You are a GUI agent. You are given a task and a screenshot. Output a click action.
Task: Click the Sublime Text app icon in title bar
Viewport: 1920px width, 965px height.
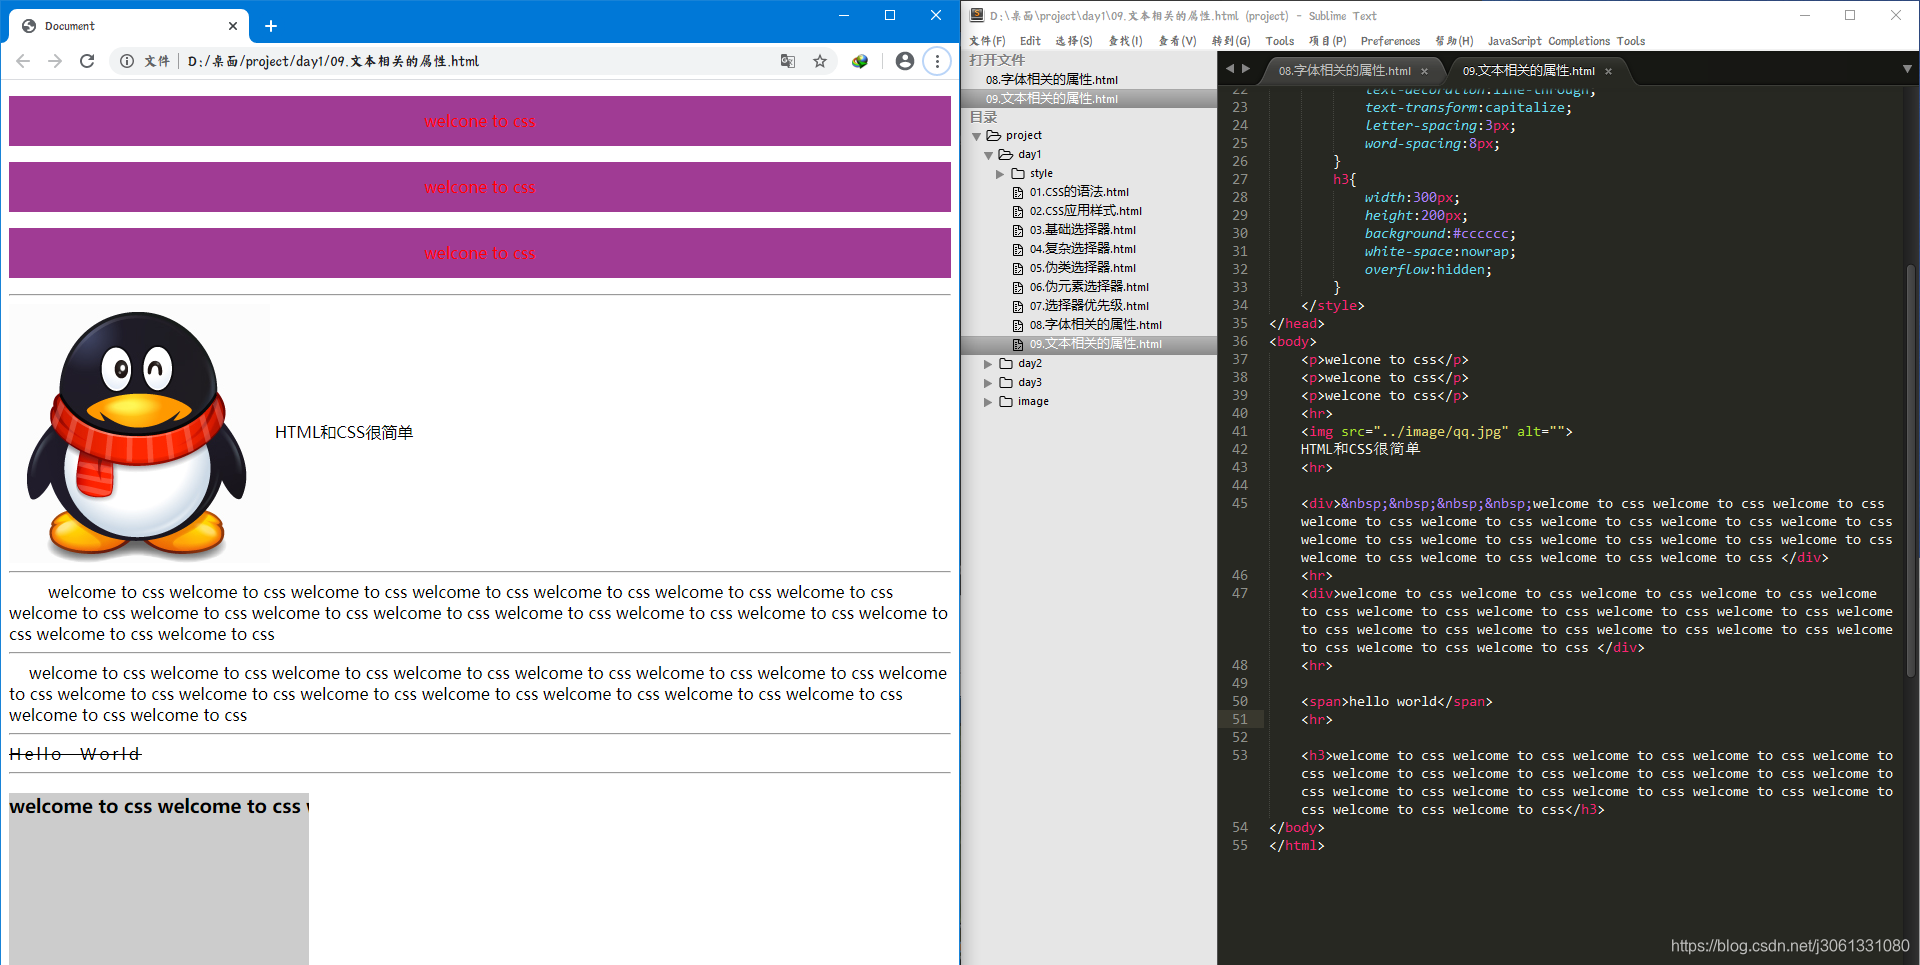click(x=977, y=15)
